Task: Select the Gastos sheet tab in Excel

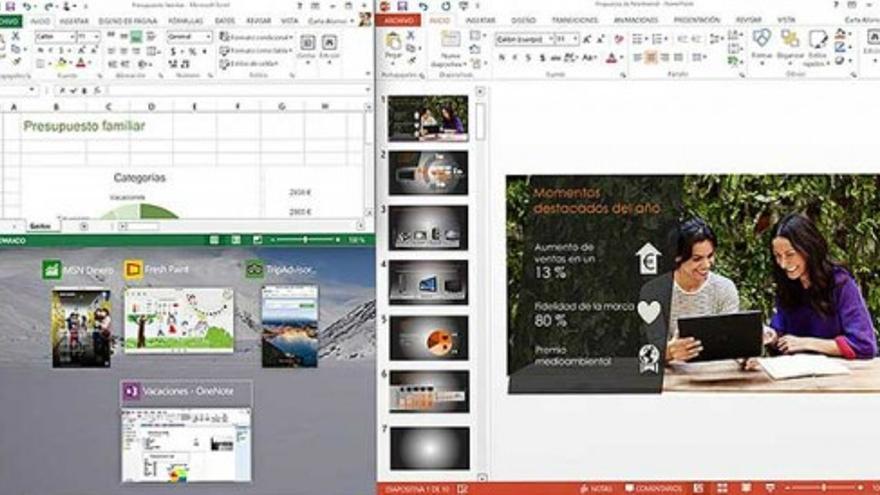Action: 40,226
